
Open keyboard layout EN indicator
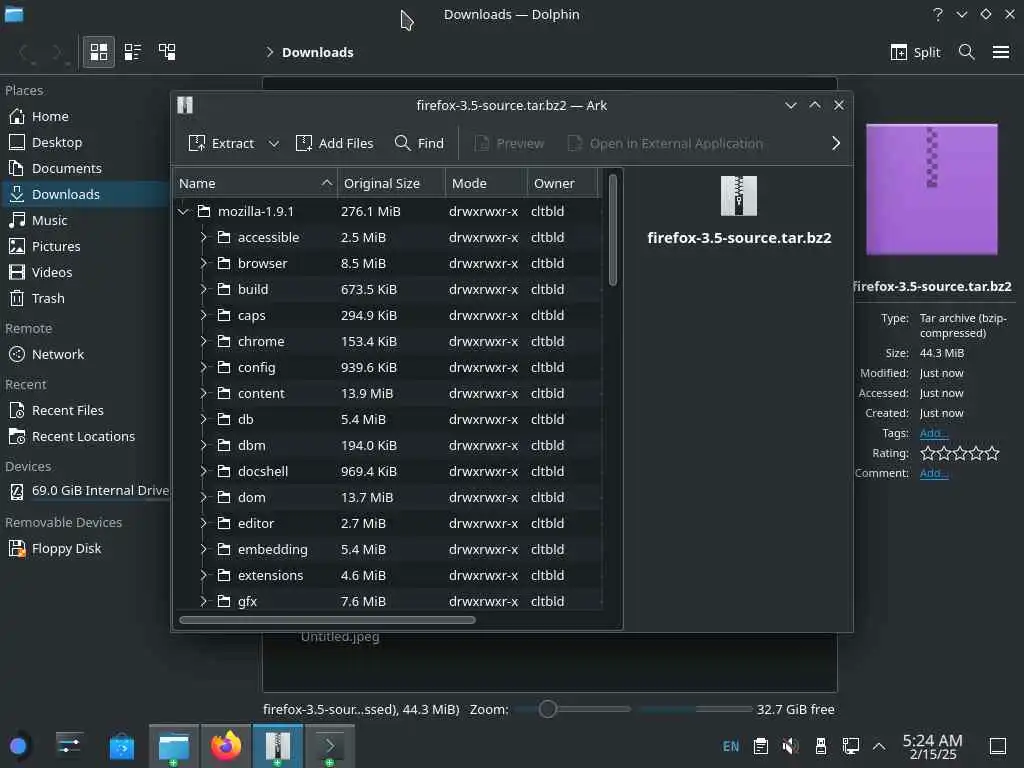coord(731,746)
